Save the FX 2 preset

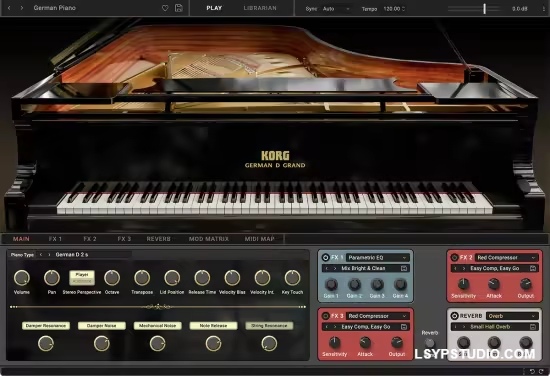click(x=533, y=268)
